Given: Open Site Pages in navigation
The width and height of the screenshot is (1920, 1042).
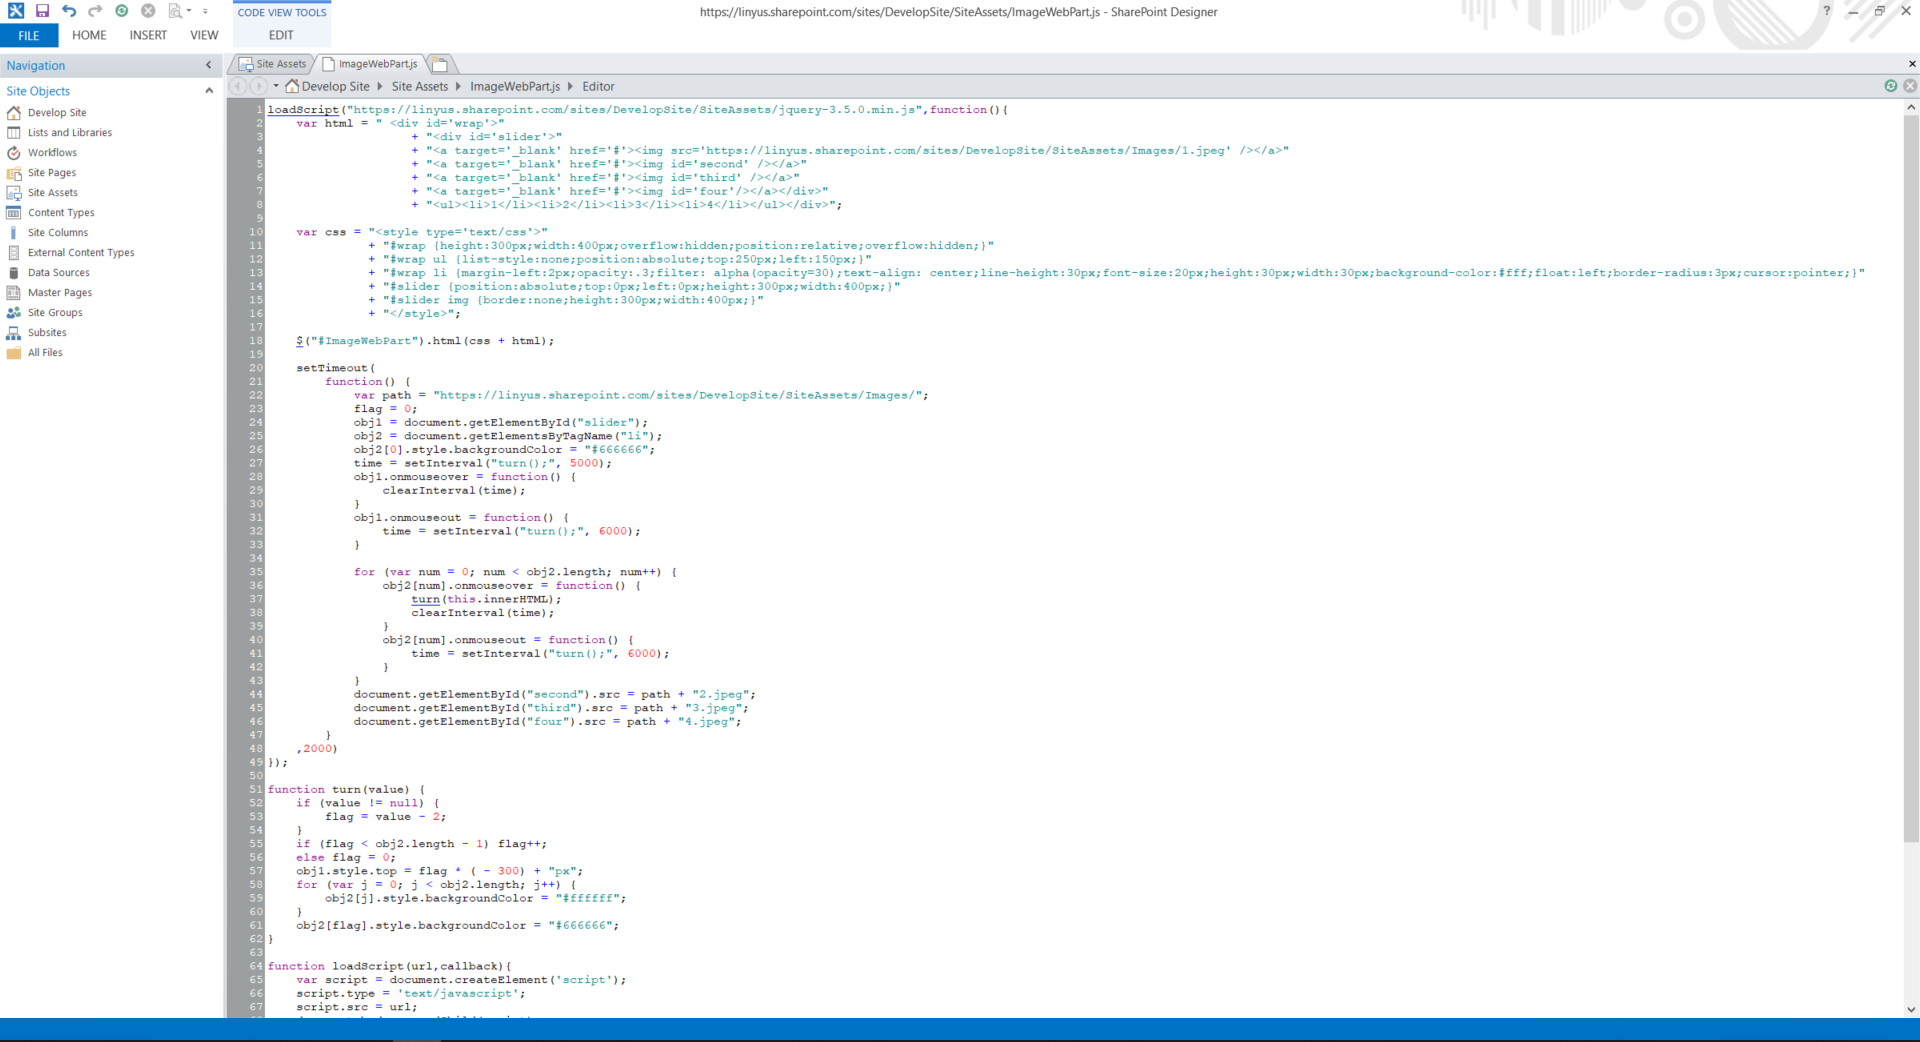Looking at the screenshot, I should coord(52,173).
